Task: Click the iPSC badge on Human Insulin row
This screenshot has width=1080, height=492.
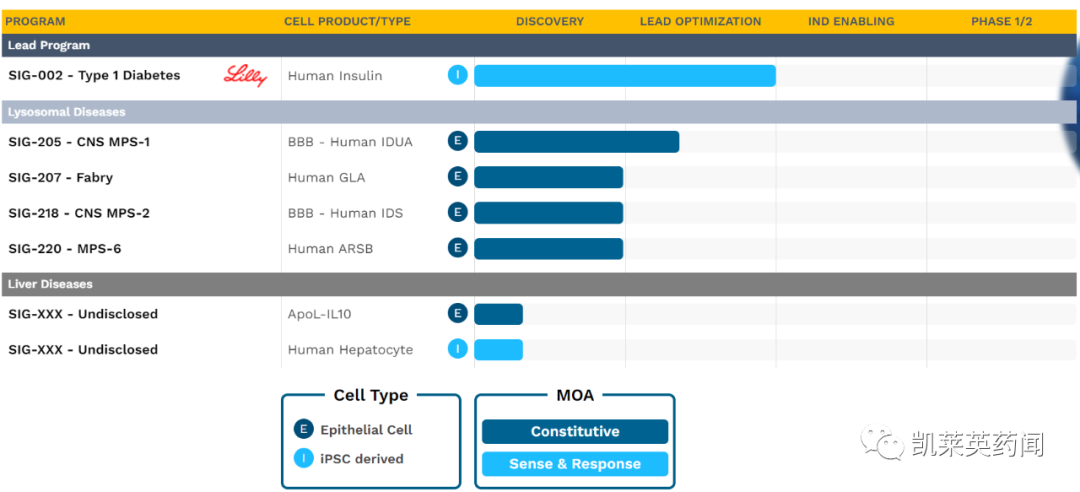Action: click(x=457, y=75)
